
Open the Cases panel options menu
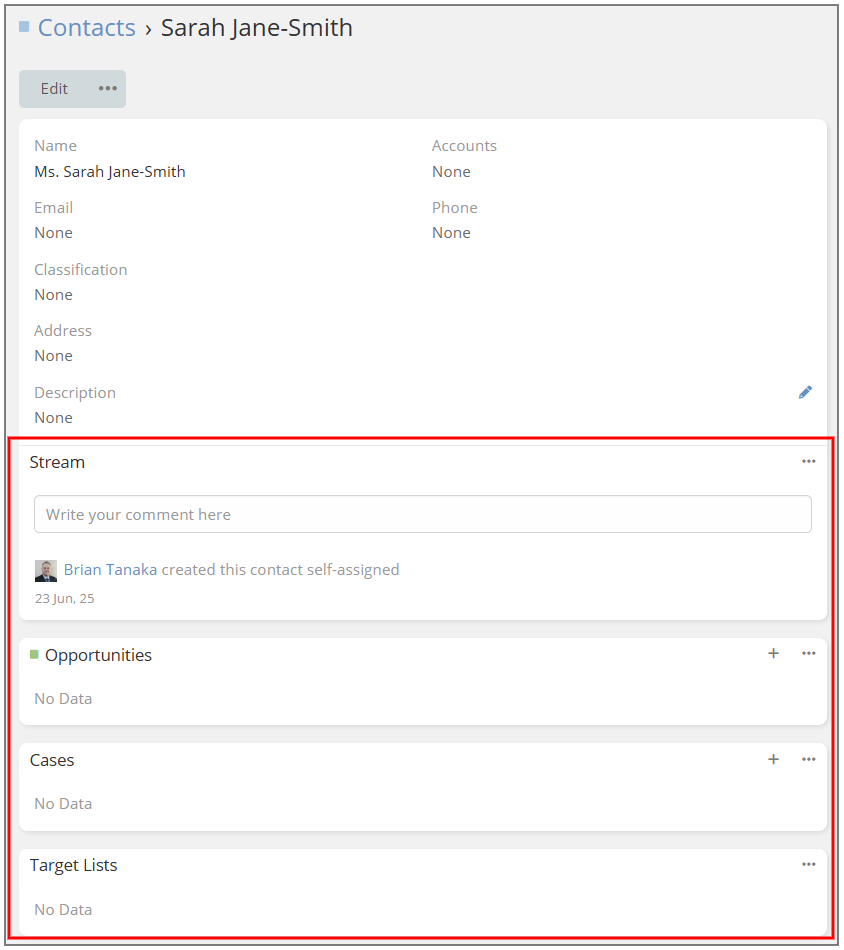[x=808, y=759]
